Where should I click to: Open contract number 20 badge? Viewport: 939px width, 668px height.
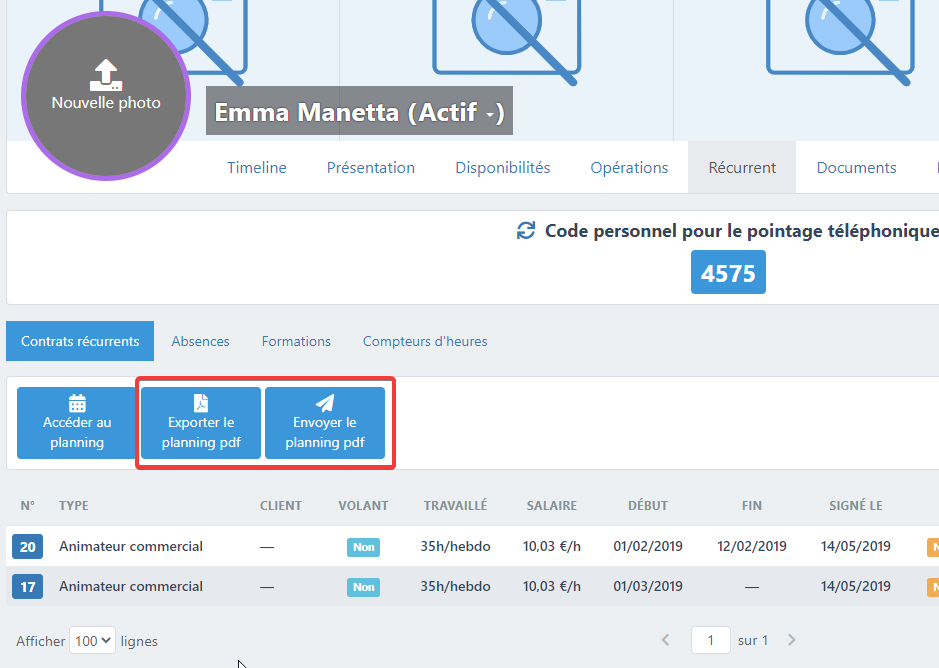pos(28,547)
